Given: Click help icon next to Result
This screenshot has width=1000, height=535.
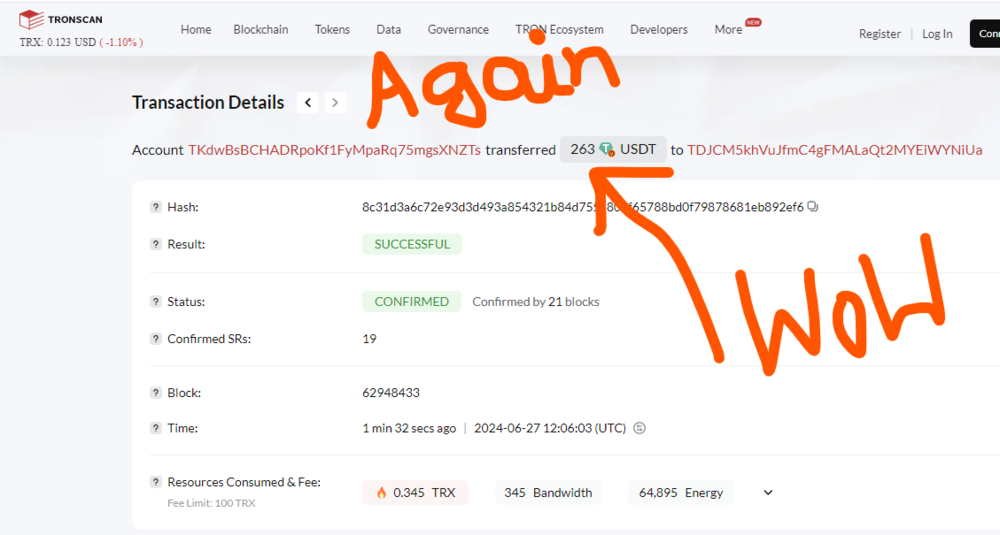Looking at the screenshot, I should tap(156, 244).
